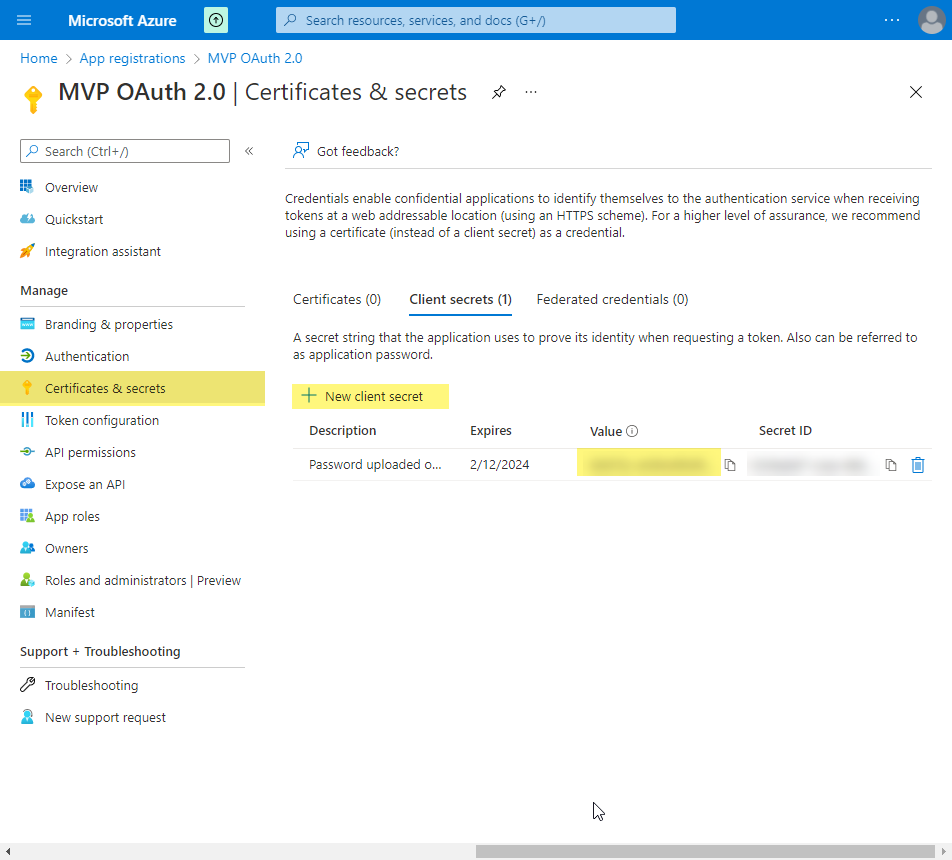Open more options ellipsis next to pin

point(531,92)
